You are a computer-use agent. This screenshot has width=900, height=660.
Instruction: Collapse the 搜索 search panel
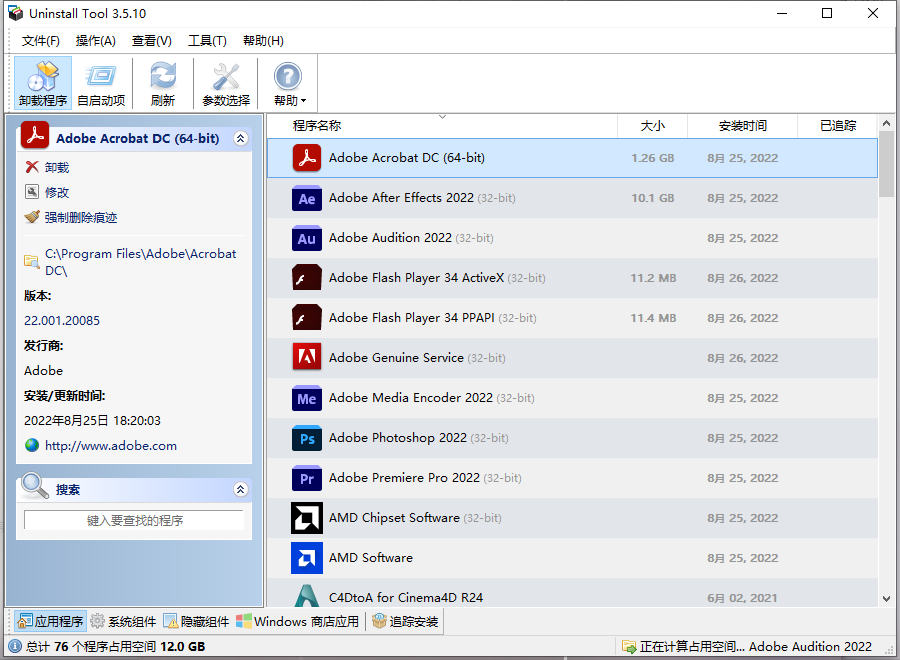[241, 489]
